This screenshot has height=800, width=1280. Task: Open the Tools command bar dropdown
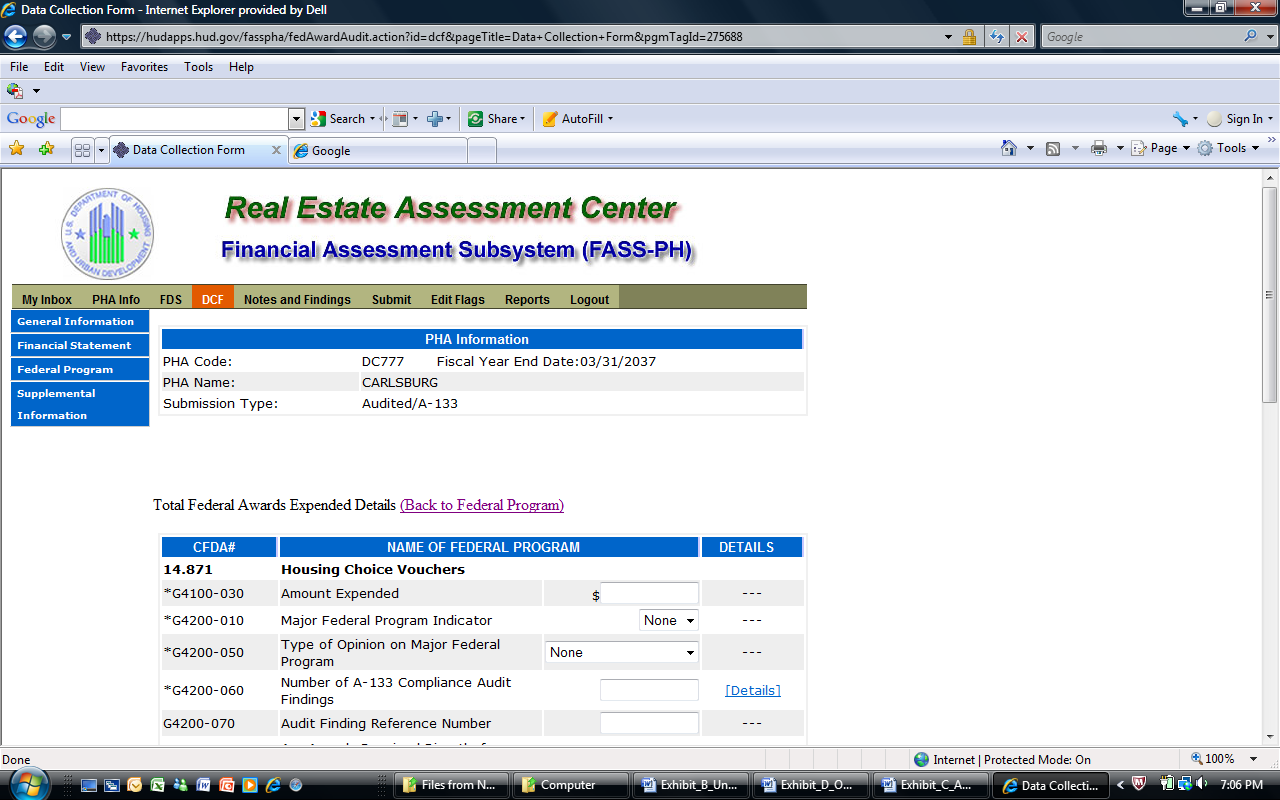1229,148
